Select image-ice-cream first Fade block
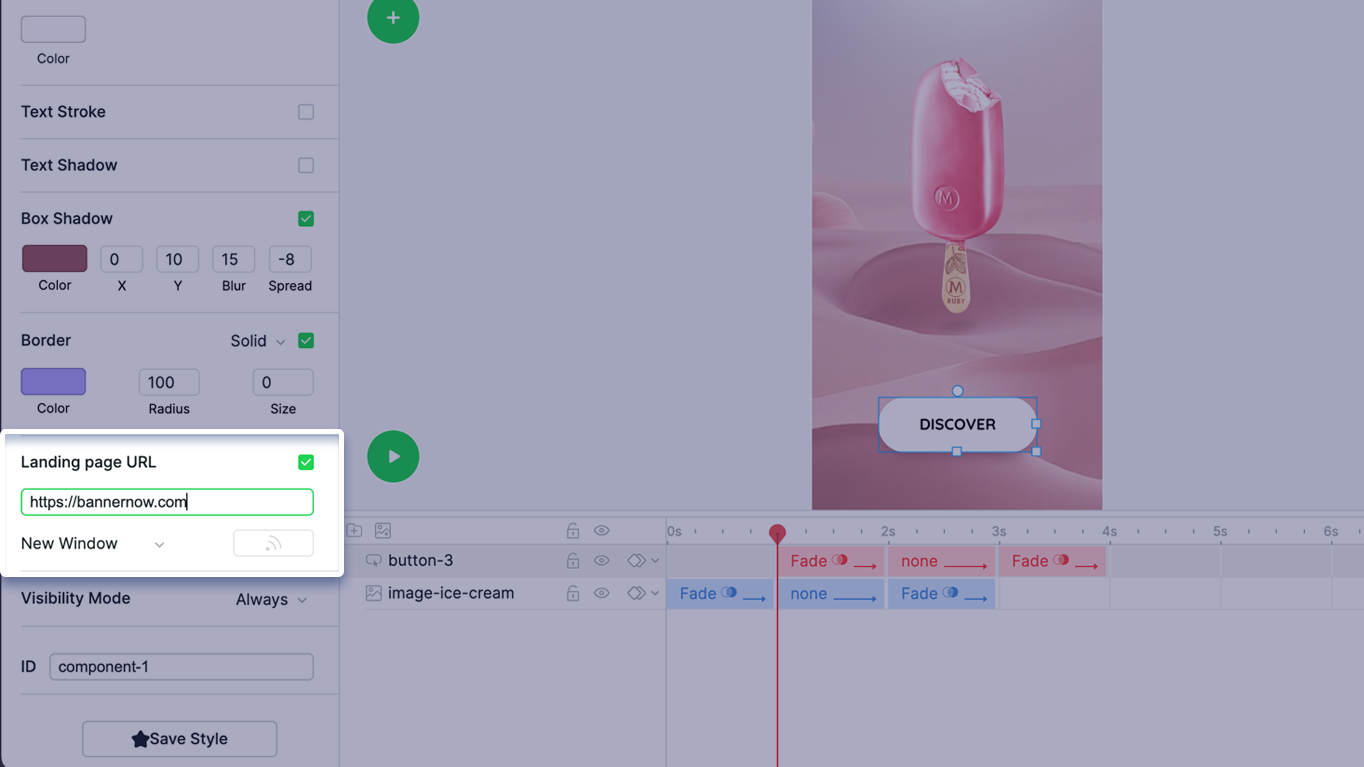This screenshot has height=767, width=1364. pyautogui.click(x=720, y=594)
